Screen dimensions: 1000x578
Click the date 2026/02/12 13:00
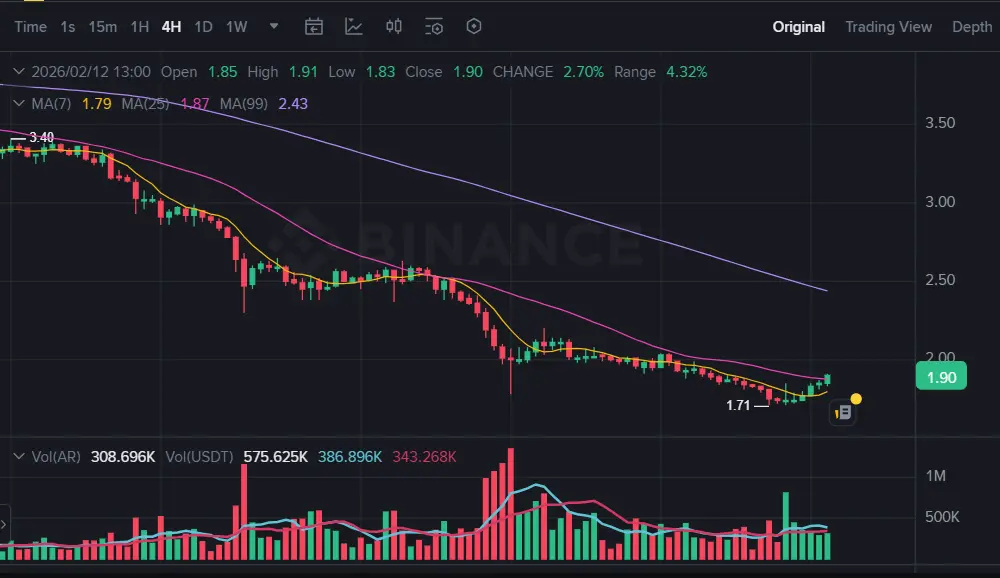[x=91, y=72]
